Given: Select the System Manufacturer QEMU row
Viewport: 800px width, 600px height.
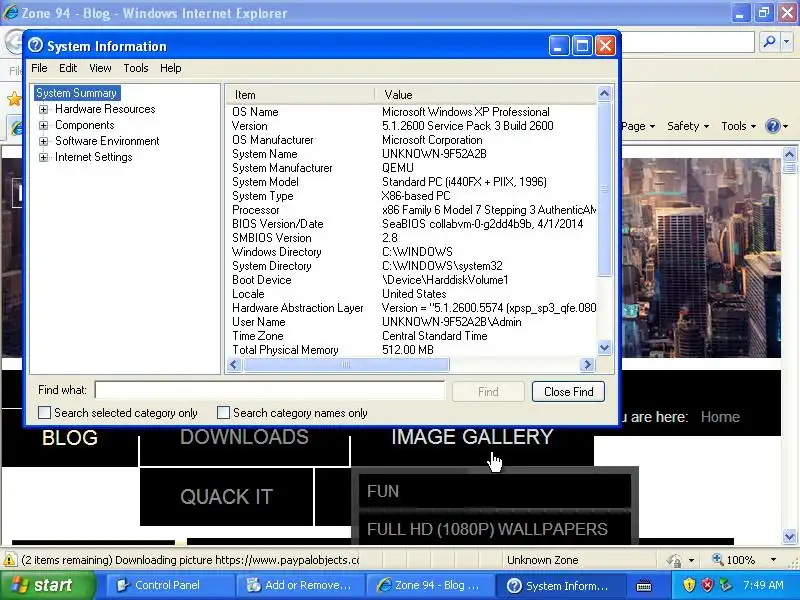Looking at the screenshot, I should (x=411, y=168).
